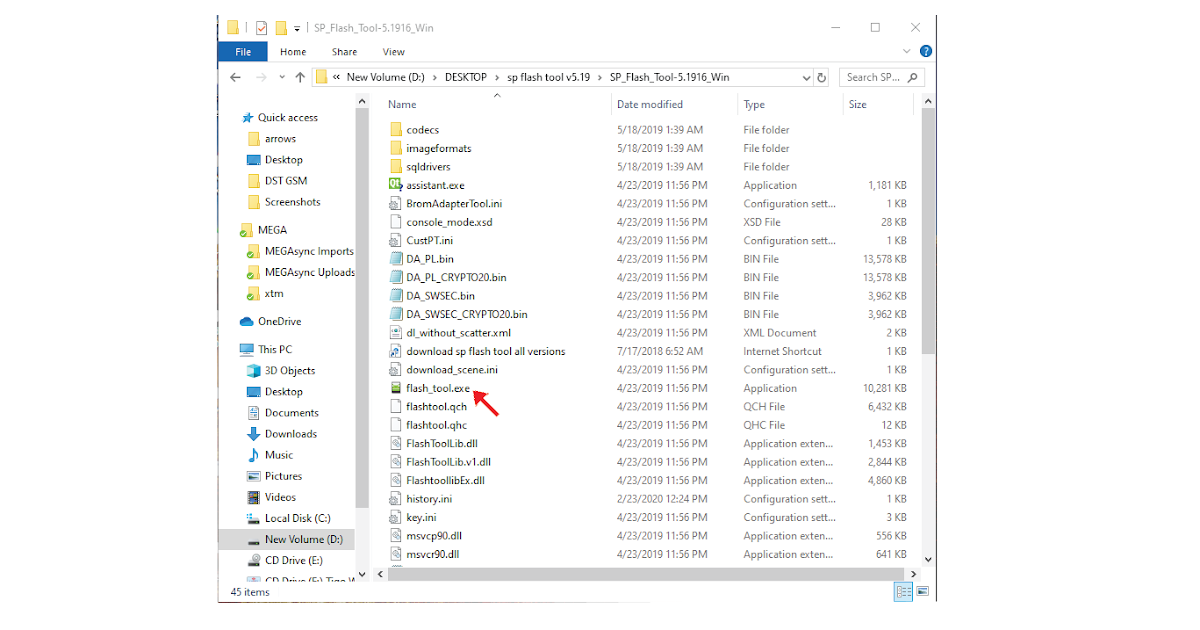1200x630 pixels.
Task: Click the address bar previous-folders chevron
Action: 337,77
